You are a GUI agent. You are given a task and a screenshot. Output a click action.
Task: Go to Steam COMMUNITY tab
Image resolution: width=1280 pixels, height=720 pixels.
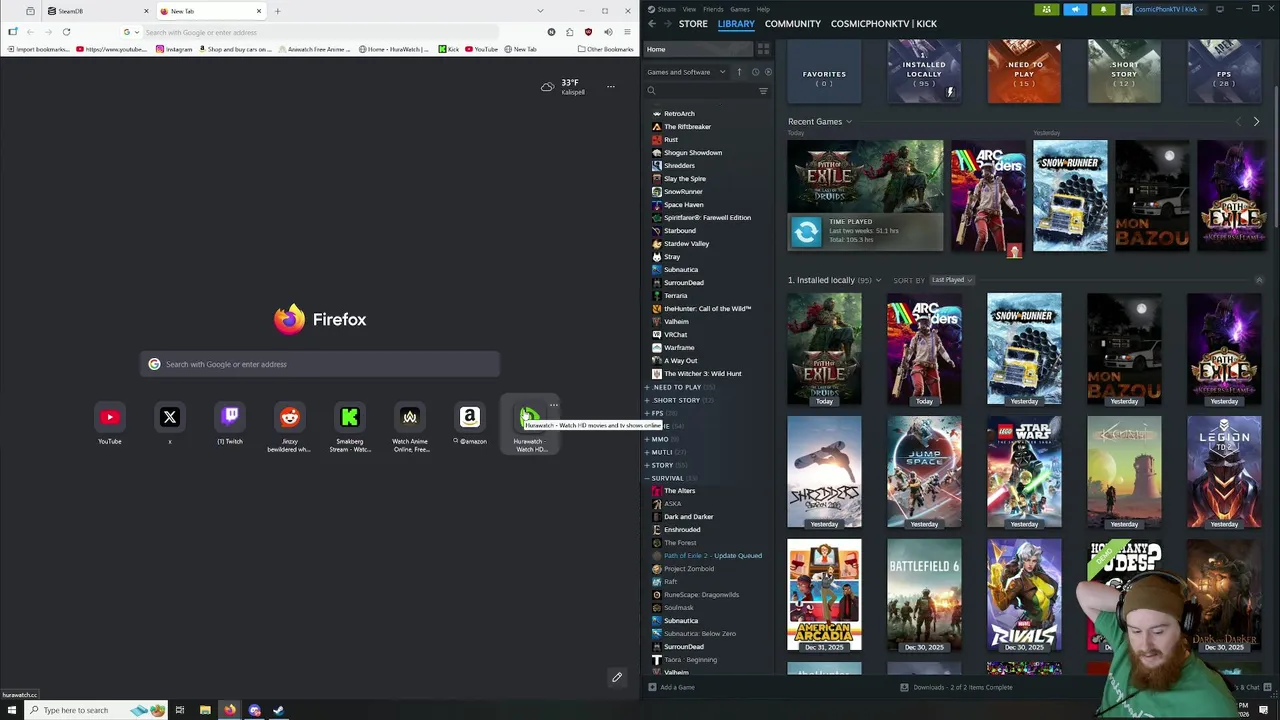coord(793,24)
